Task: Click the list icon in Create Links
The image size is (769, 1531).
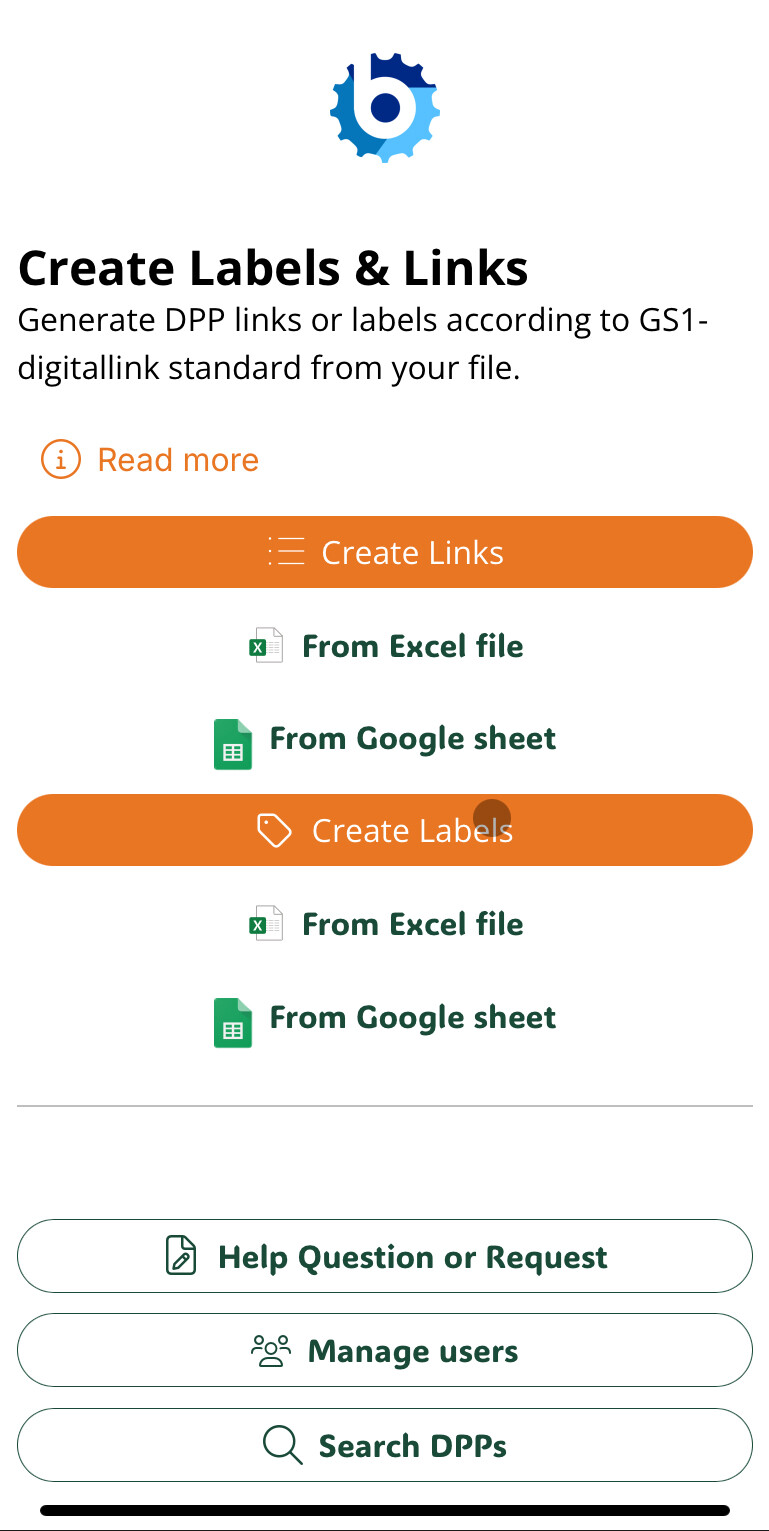Action: 286,552
